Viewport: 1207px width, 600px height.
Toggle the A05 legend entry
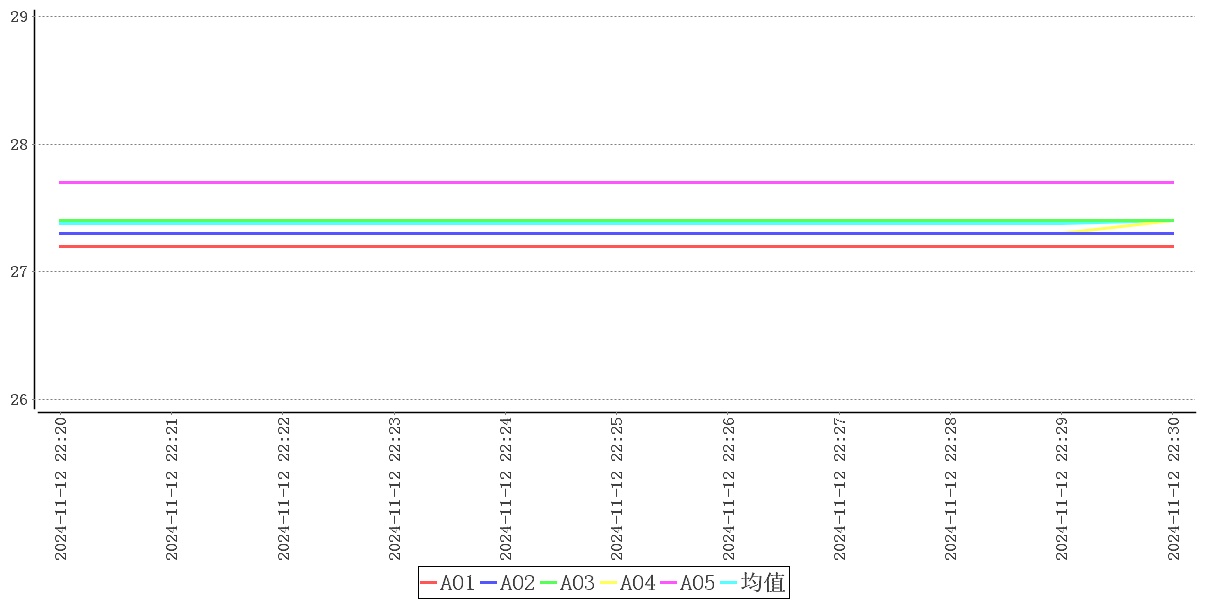[x=688, y=583]
